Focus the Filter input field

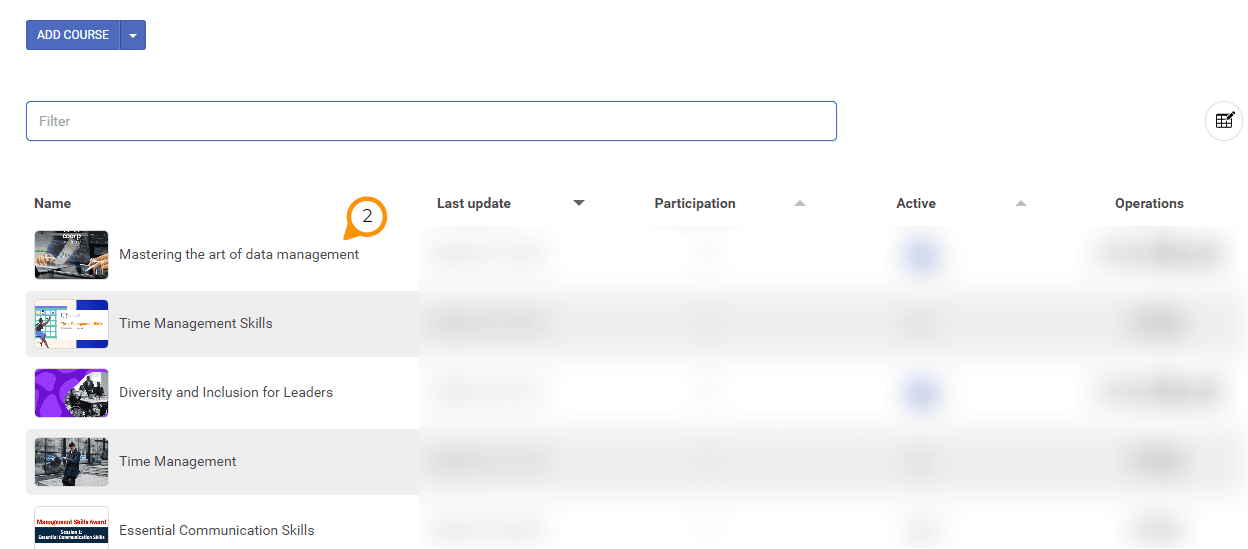pos(431,121)
